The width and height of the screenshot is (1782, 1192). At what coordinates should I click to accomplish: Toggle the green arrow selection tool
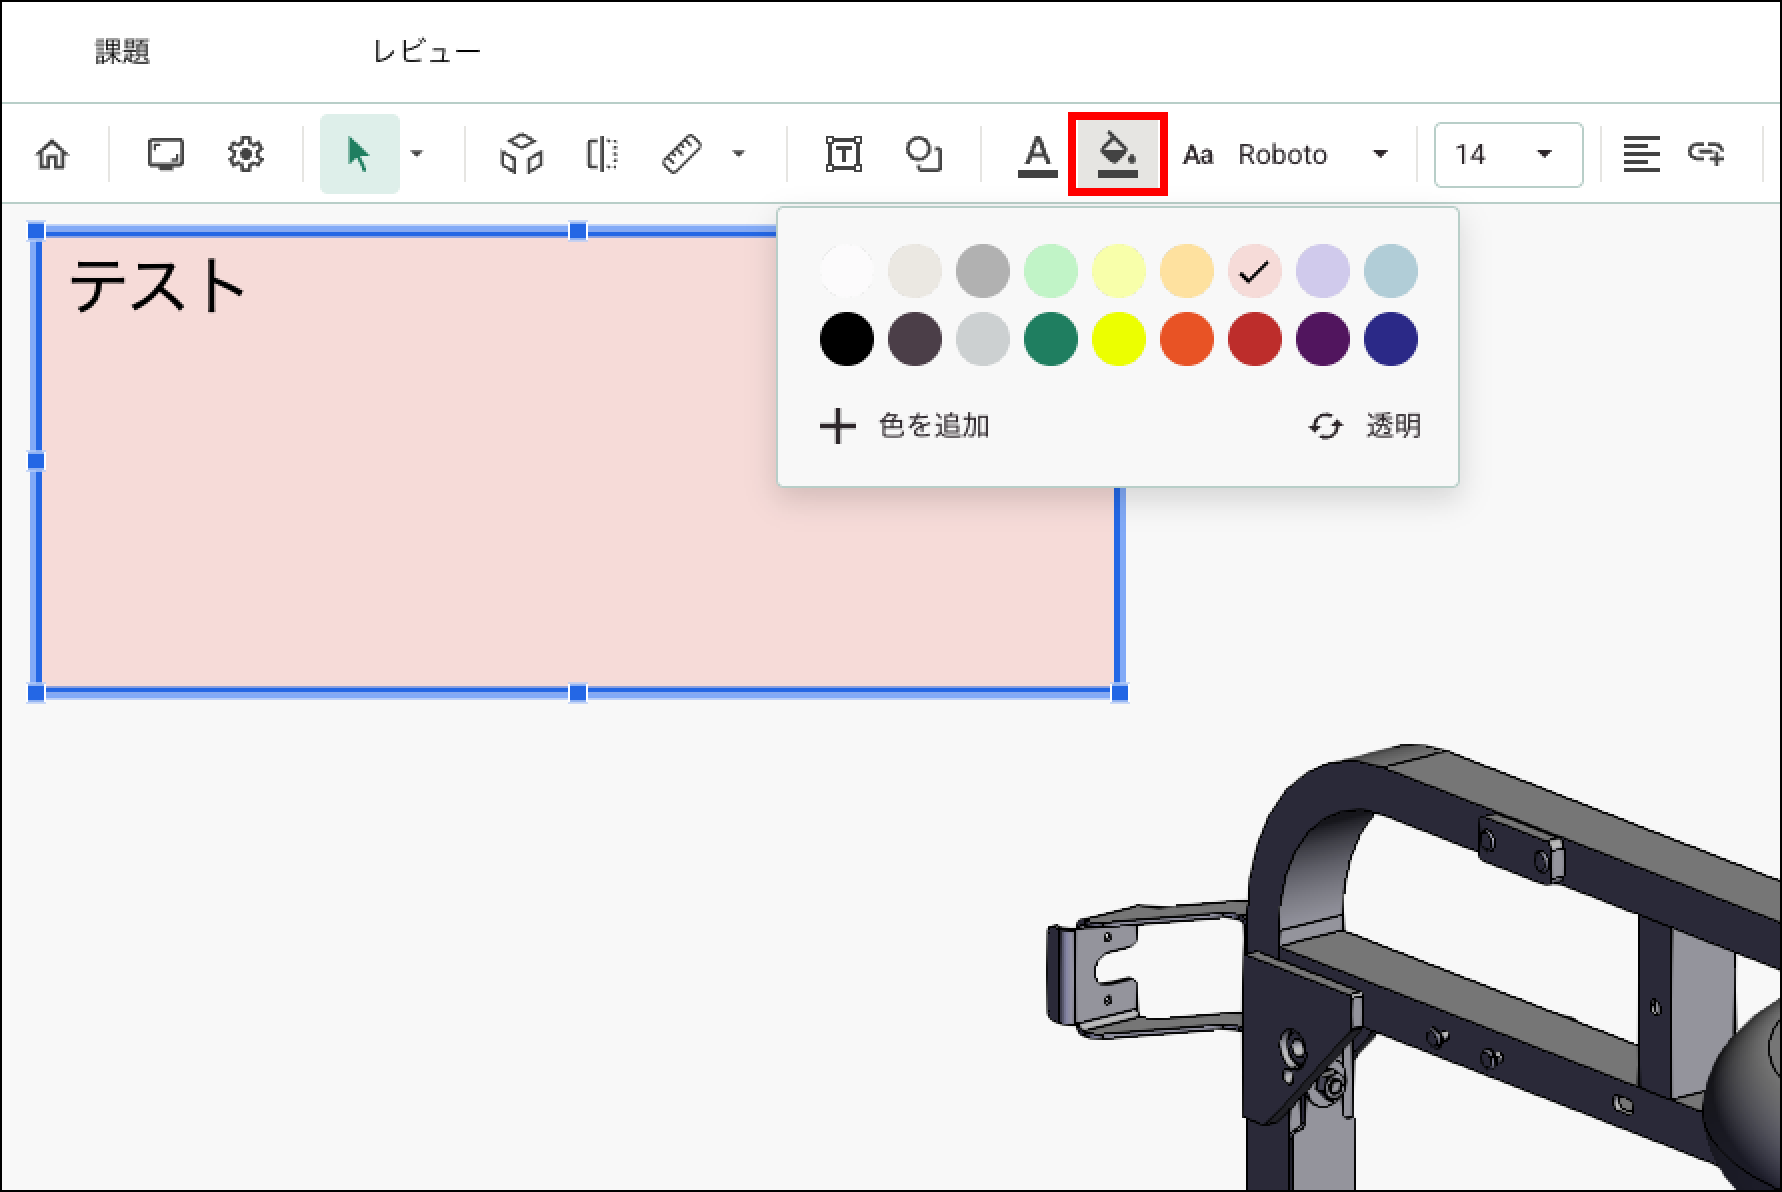pos(358,154)
